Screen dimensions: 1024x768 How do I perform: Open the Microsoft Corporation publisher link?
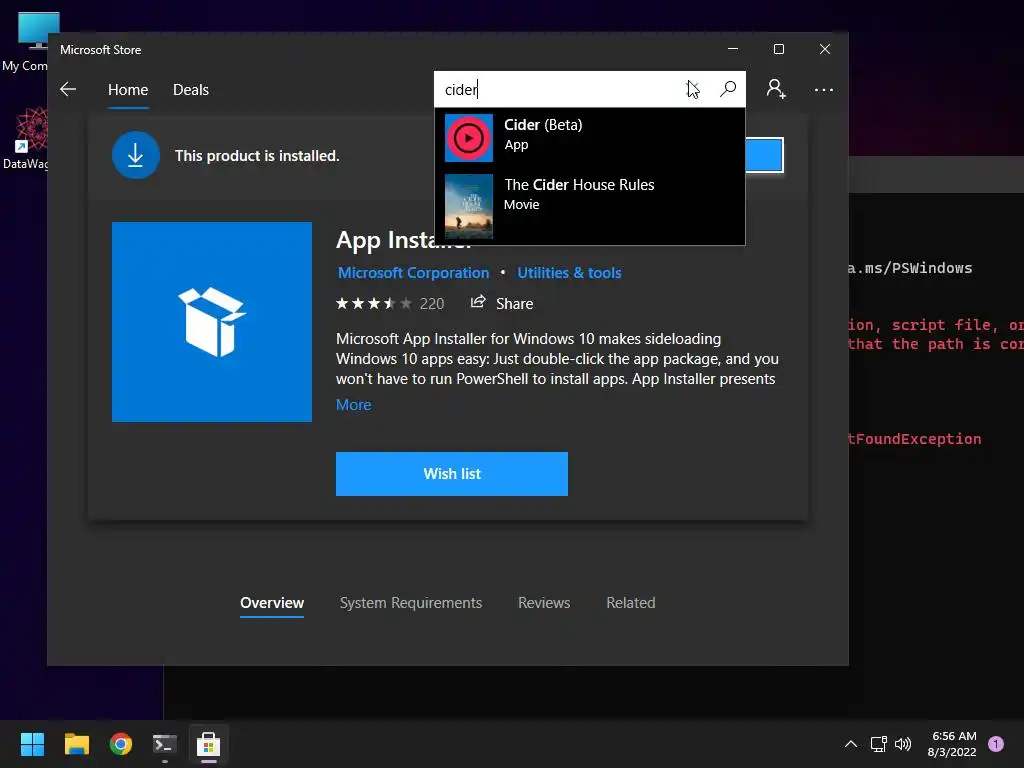coord(413,273)
